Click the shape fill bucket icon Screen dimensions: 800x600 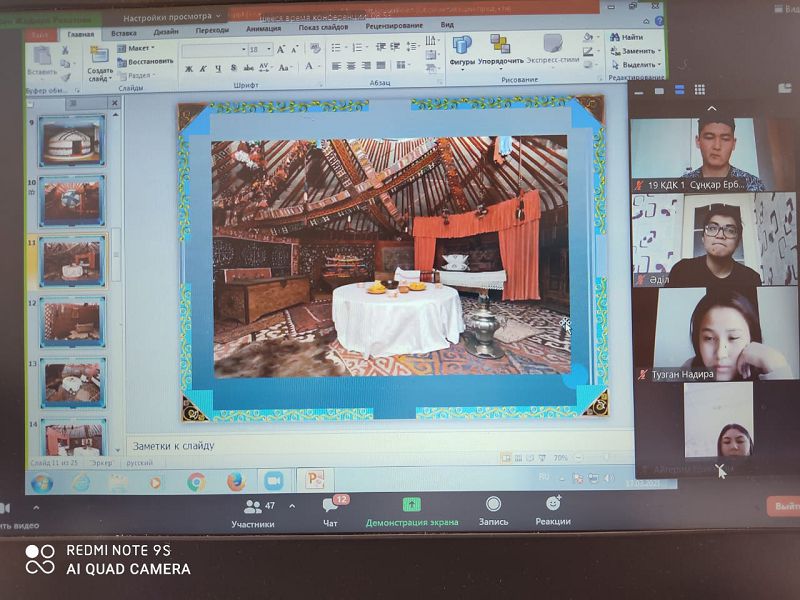[x=589, y=37]
